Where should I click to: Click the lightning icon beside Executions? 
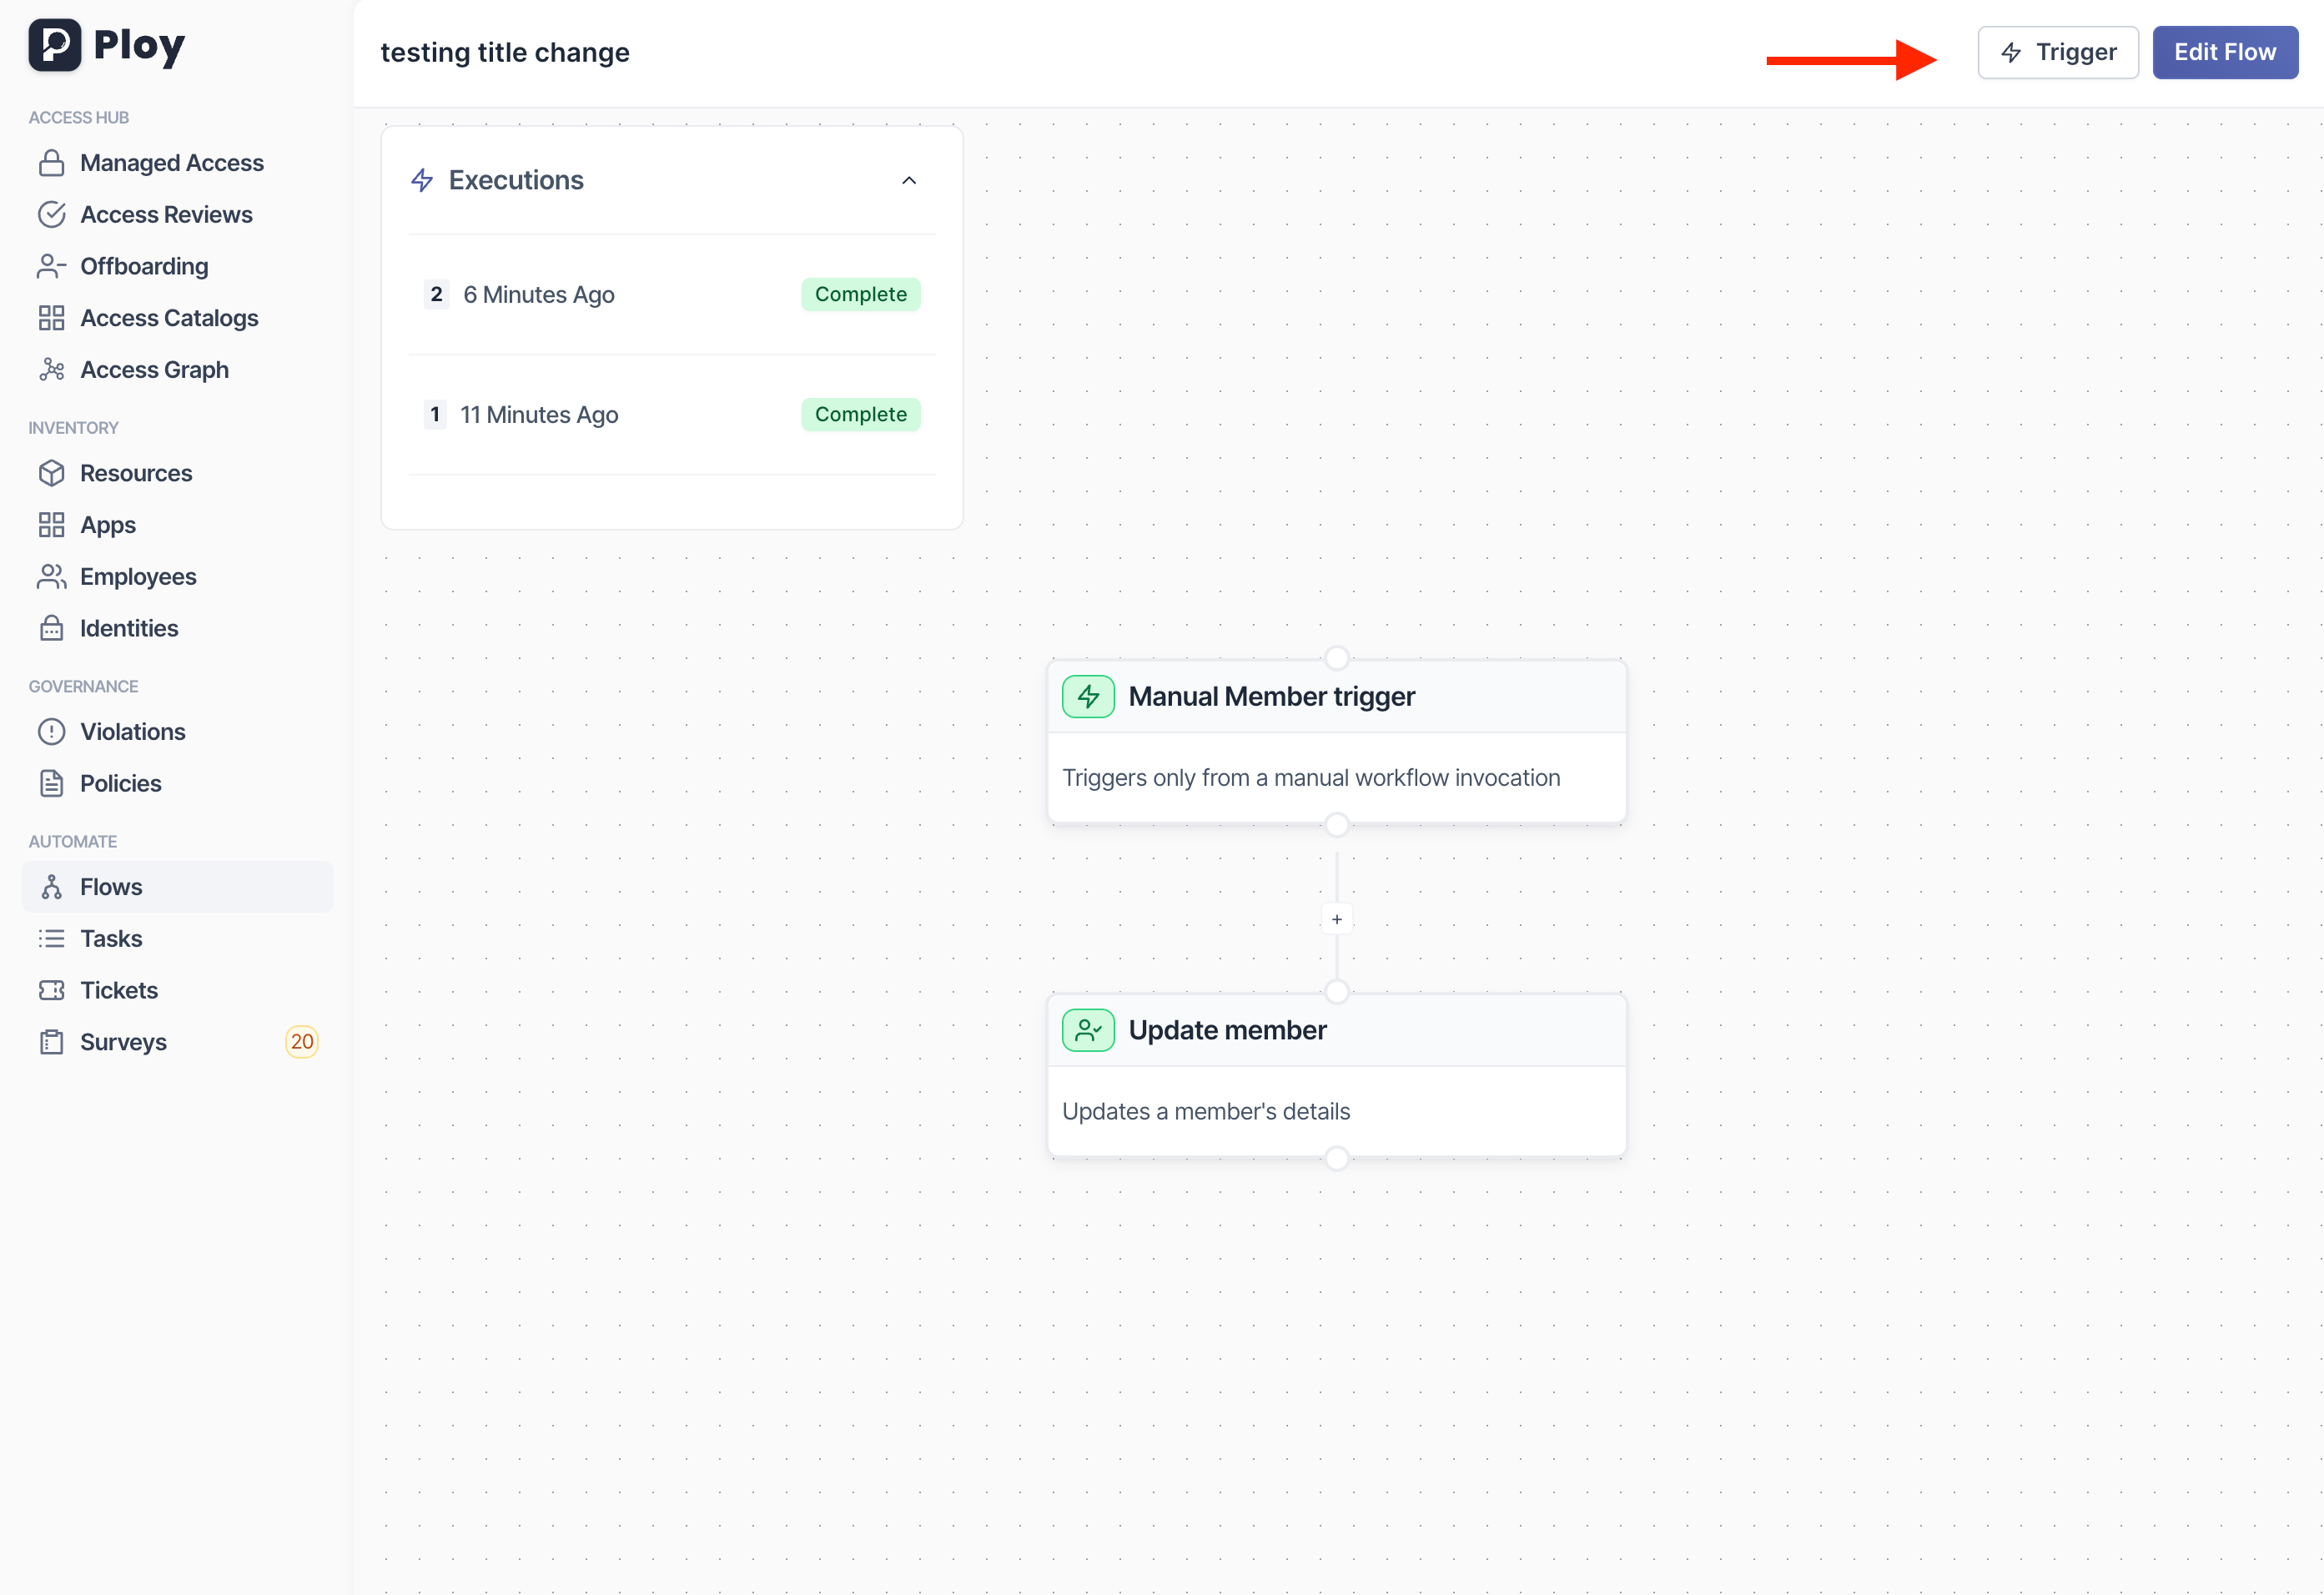click(x=422, y=180)
